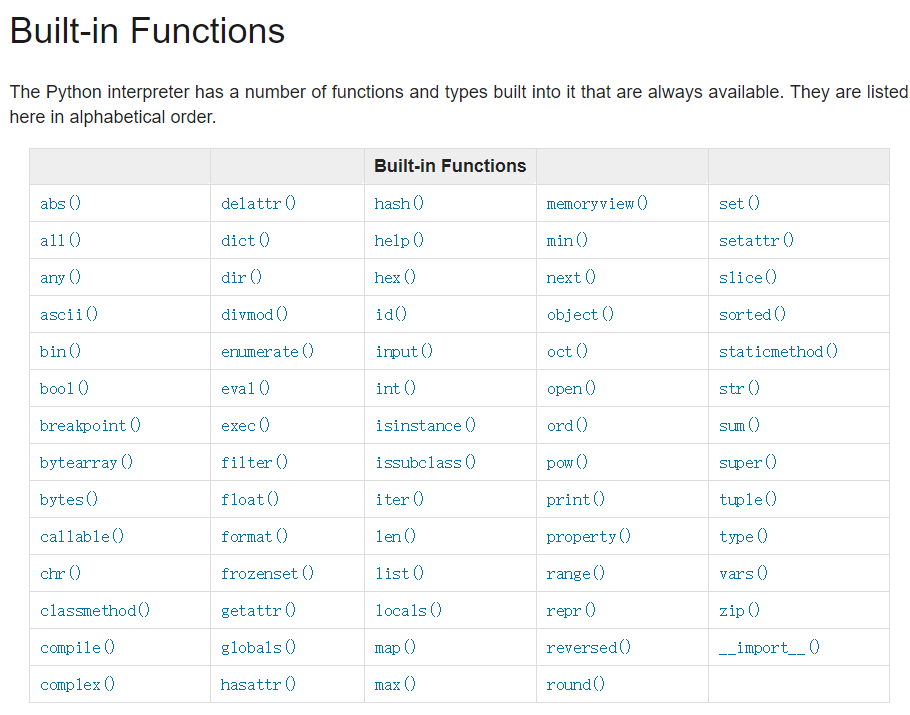Click the Built-in Functions table header
The image size is (910, 715).
pyautogui.click(x=450, y=166)
